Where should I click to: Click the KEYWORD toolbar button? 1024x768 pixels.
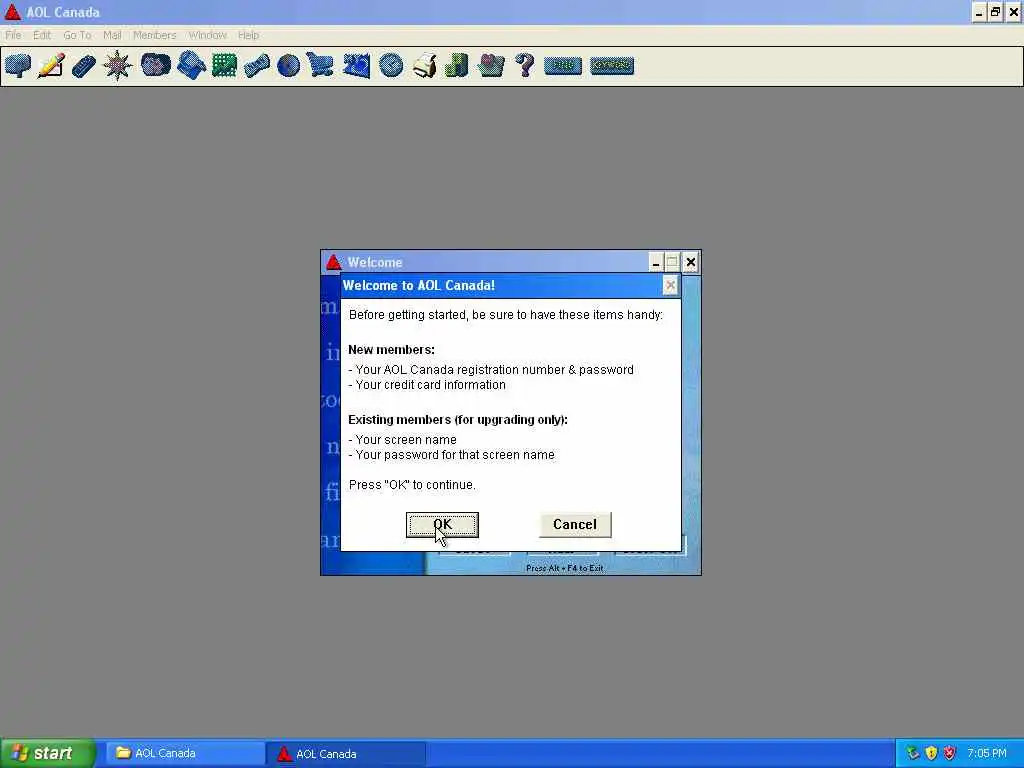coord(612,65)
